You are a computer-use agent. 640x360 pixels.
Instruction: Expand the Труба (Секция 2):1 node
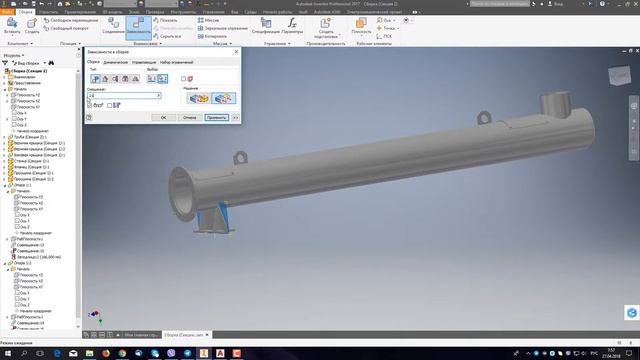click(4, 137)
